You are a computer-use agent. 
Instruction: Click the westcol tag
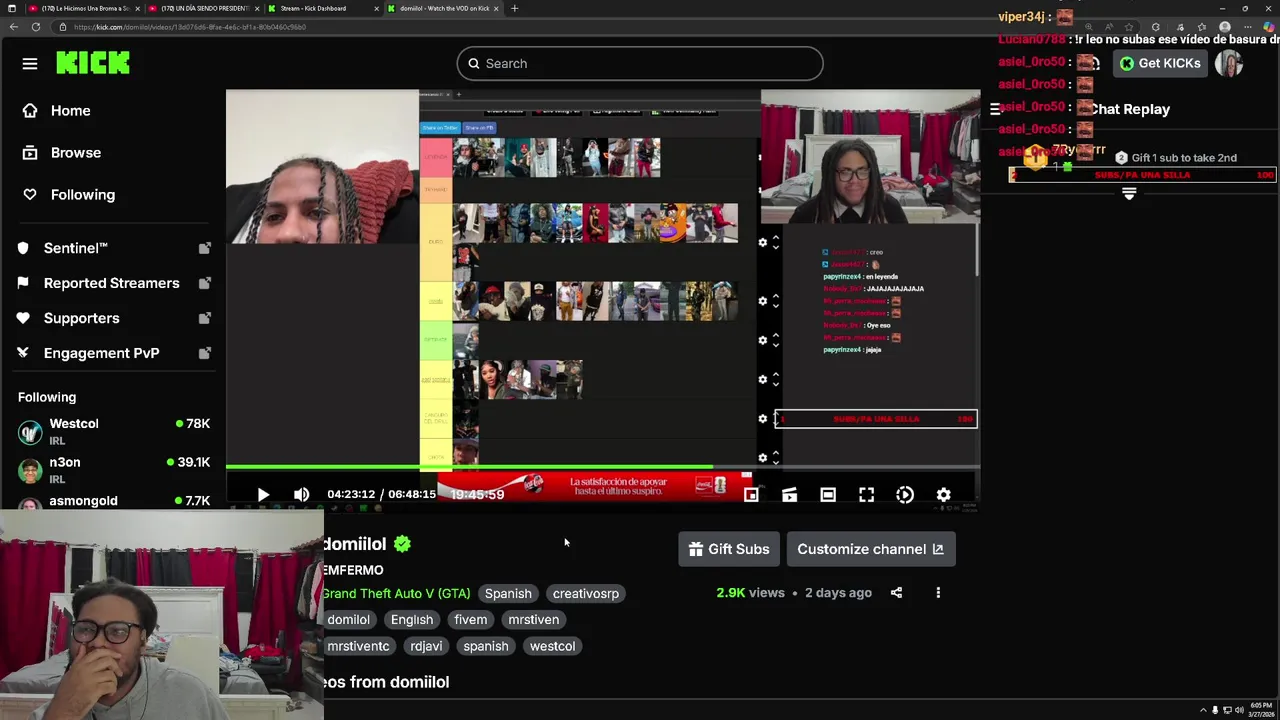552,646
